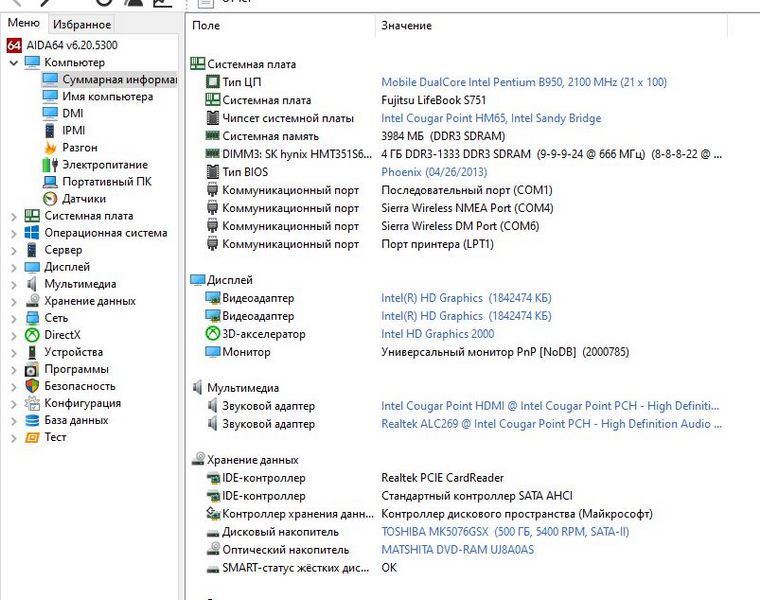
Task: Open the Sensors (Датчики) icon item
Action: (x=51, y=198)
